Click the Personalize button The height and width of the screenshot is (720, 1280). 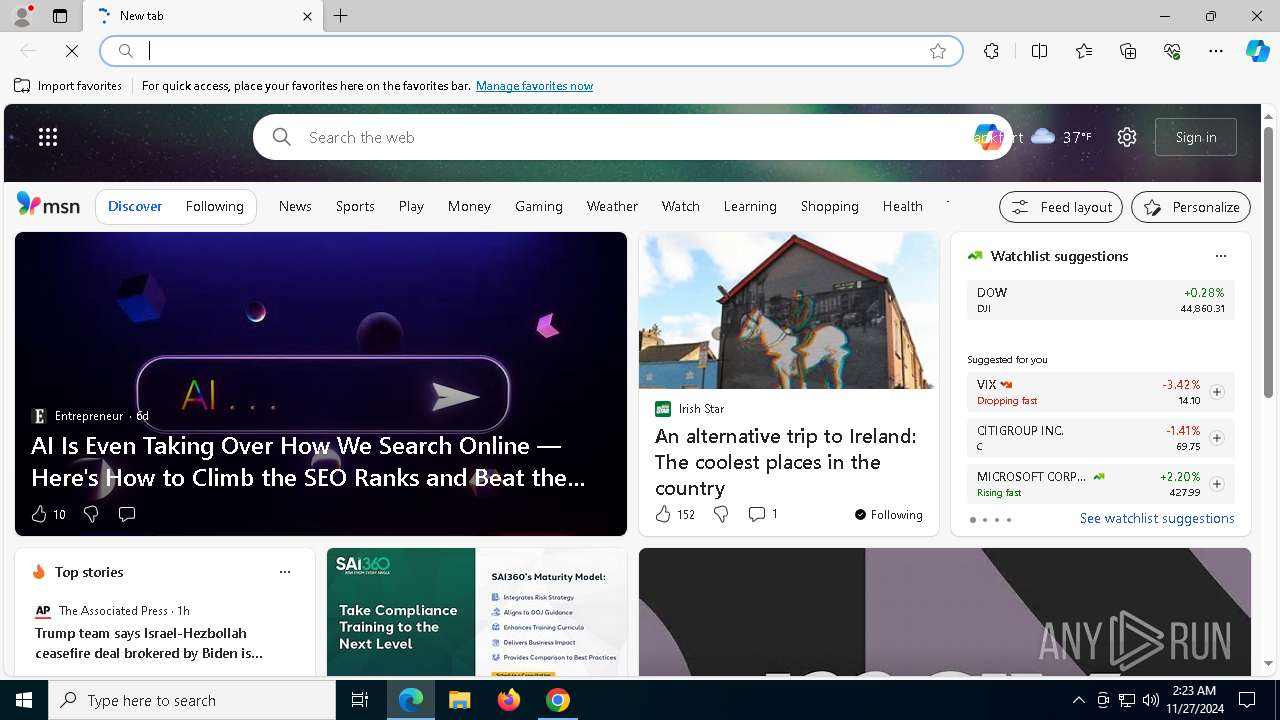pos(1191,207)
